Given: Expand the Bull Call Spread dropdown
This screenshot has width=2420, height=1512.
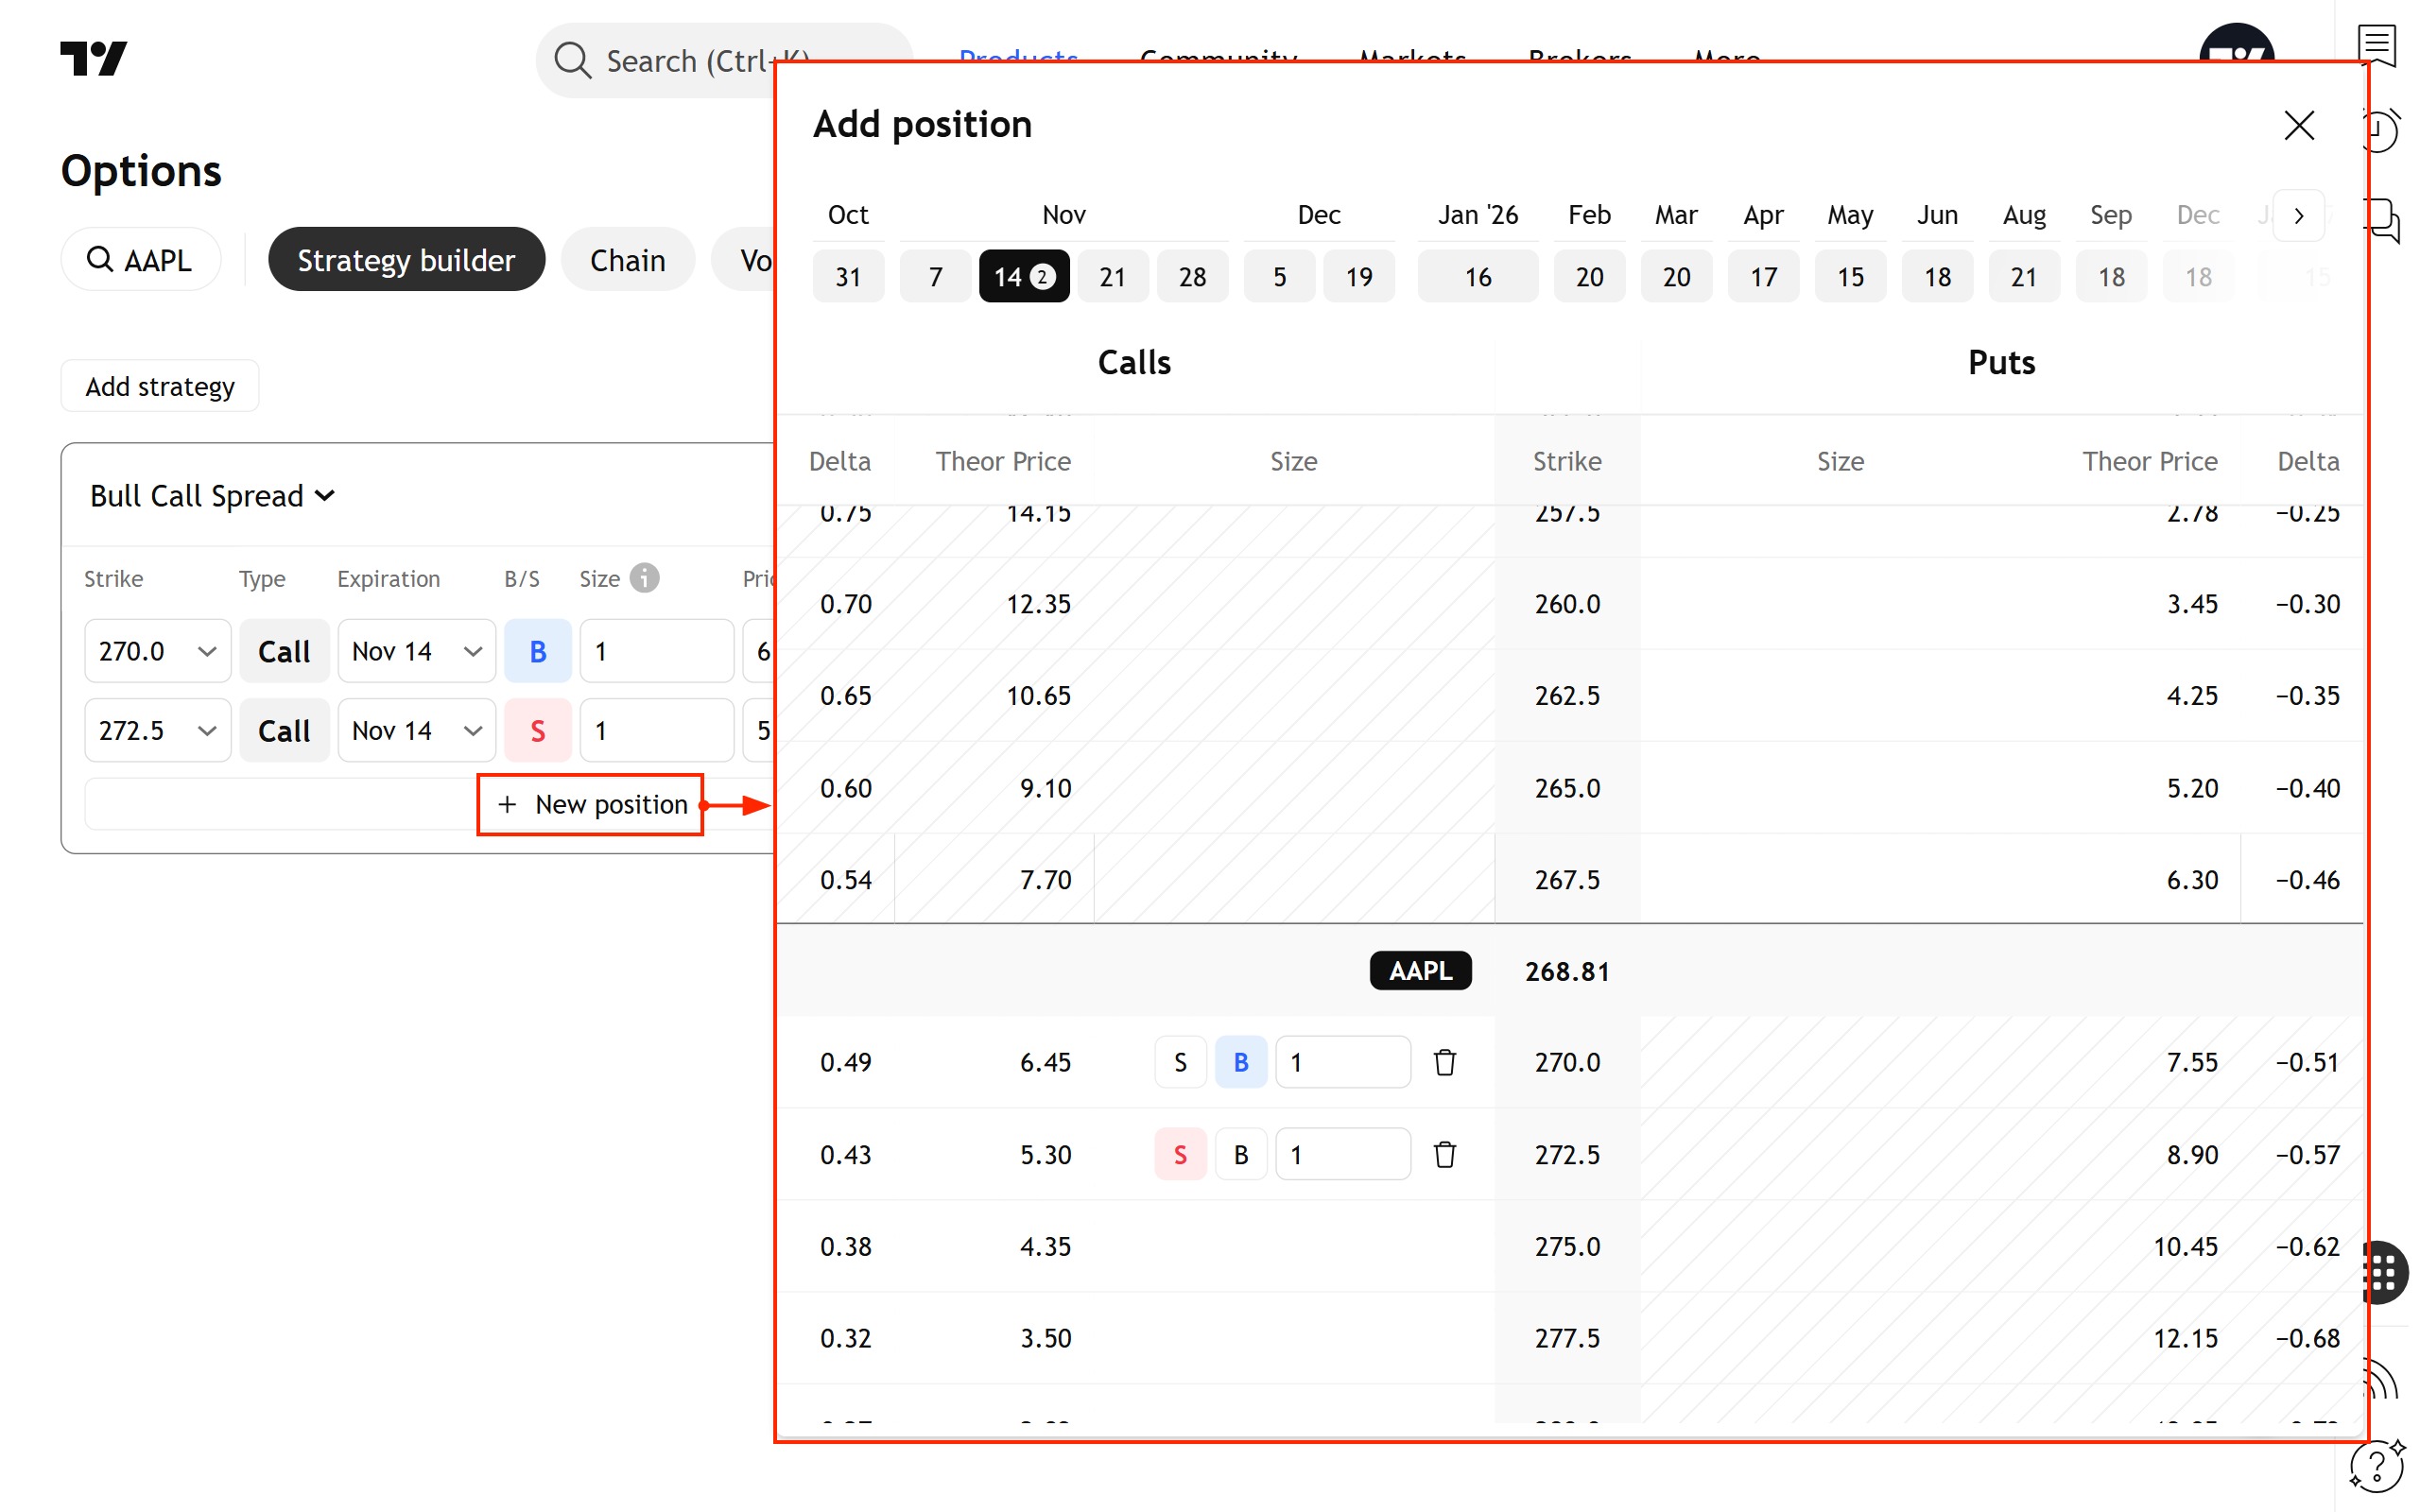Looking at the screenshot, I should [212, 496].
